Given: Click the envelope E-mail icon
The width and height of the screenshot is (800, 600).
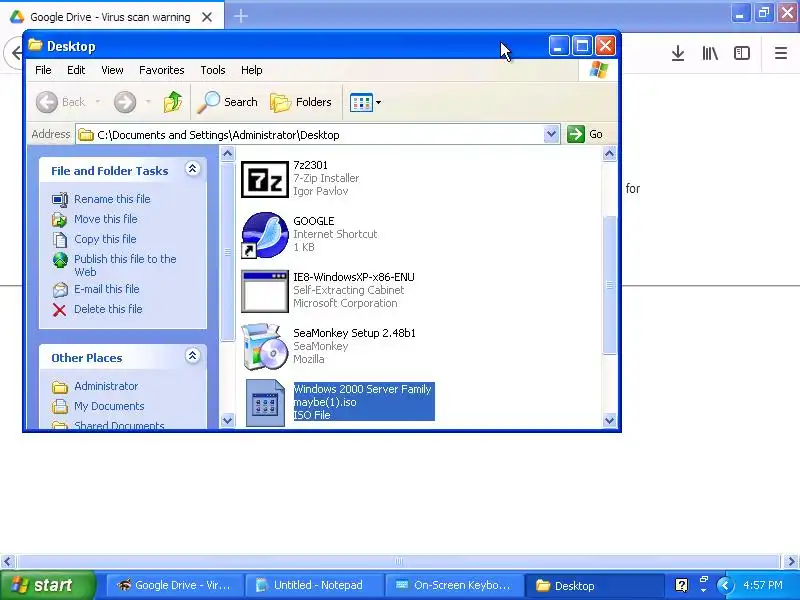Looking at the screenshot, I should (60, 290).
